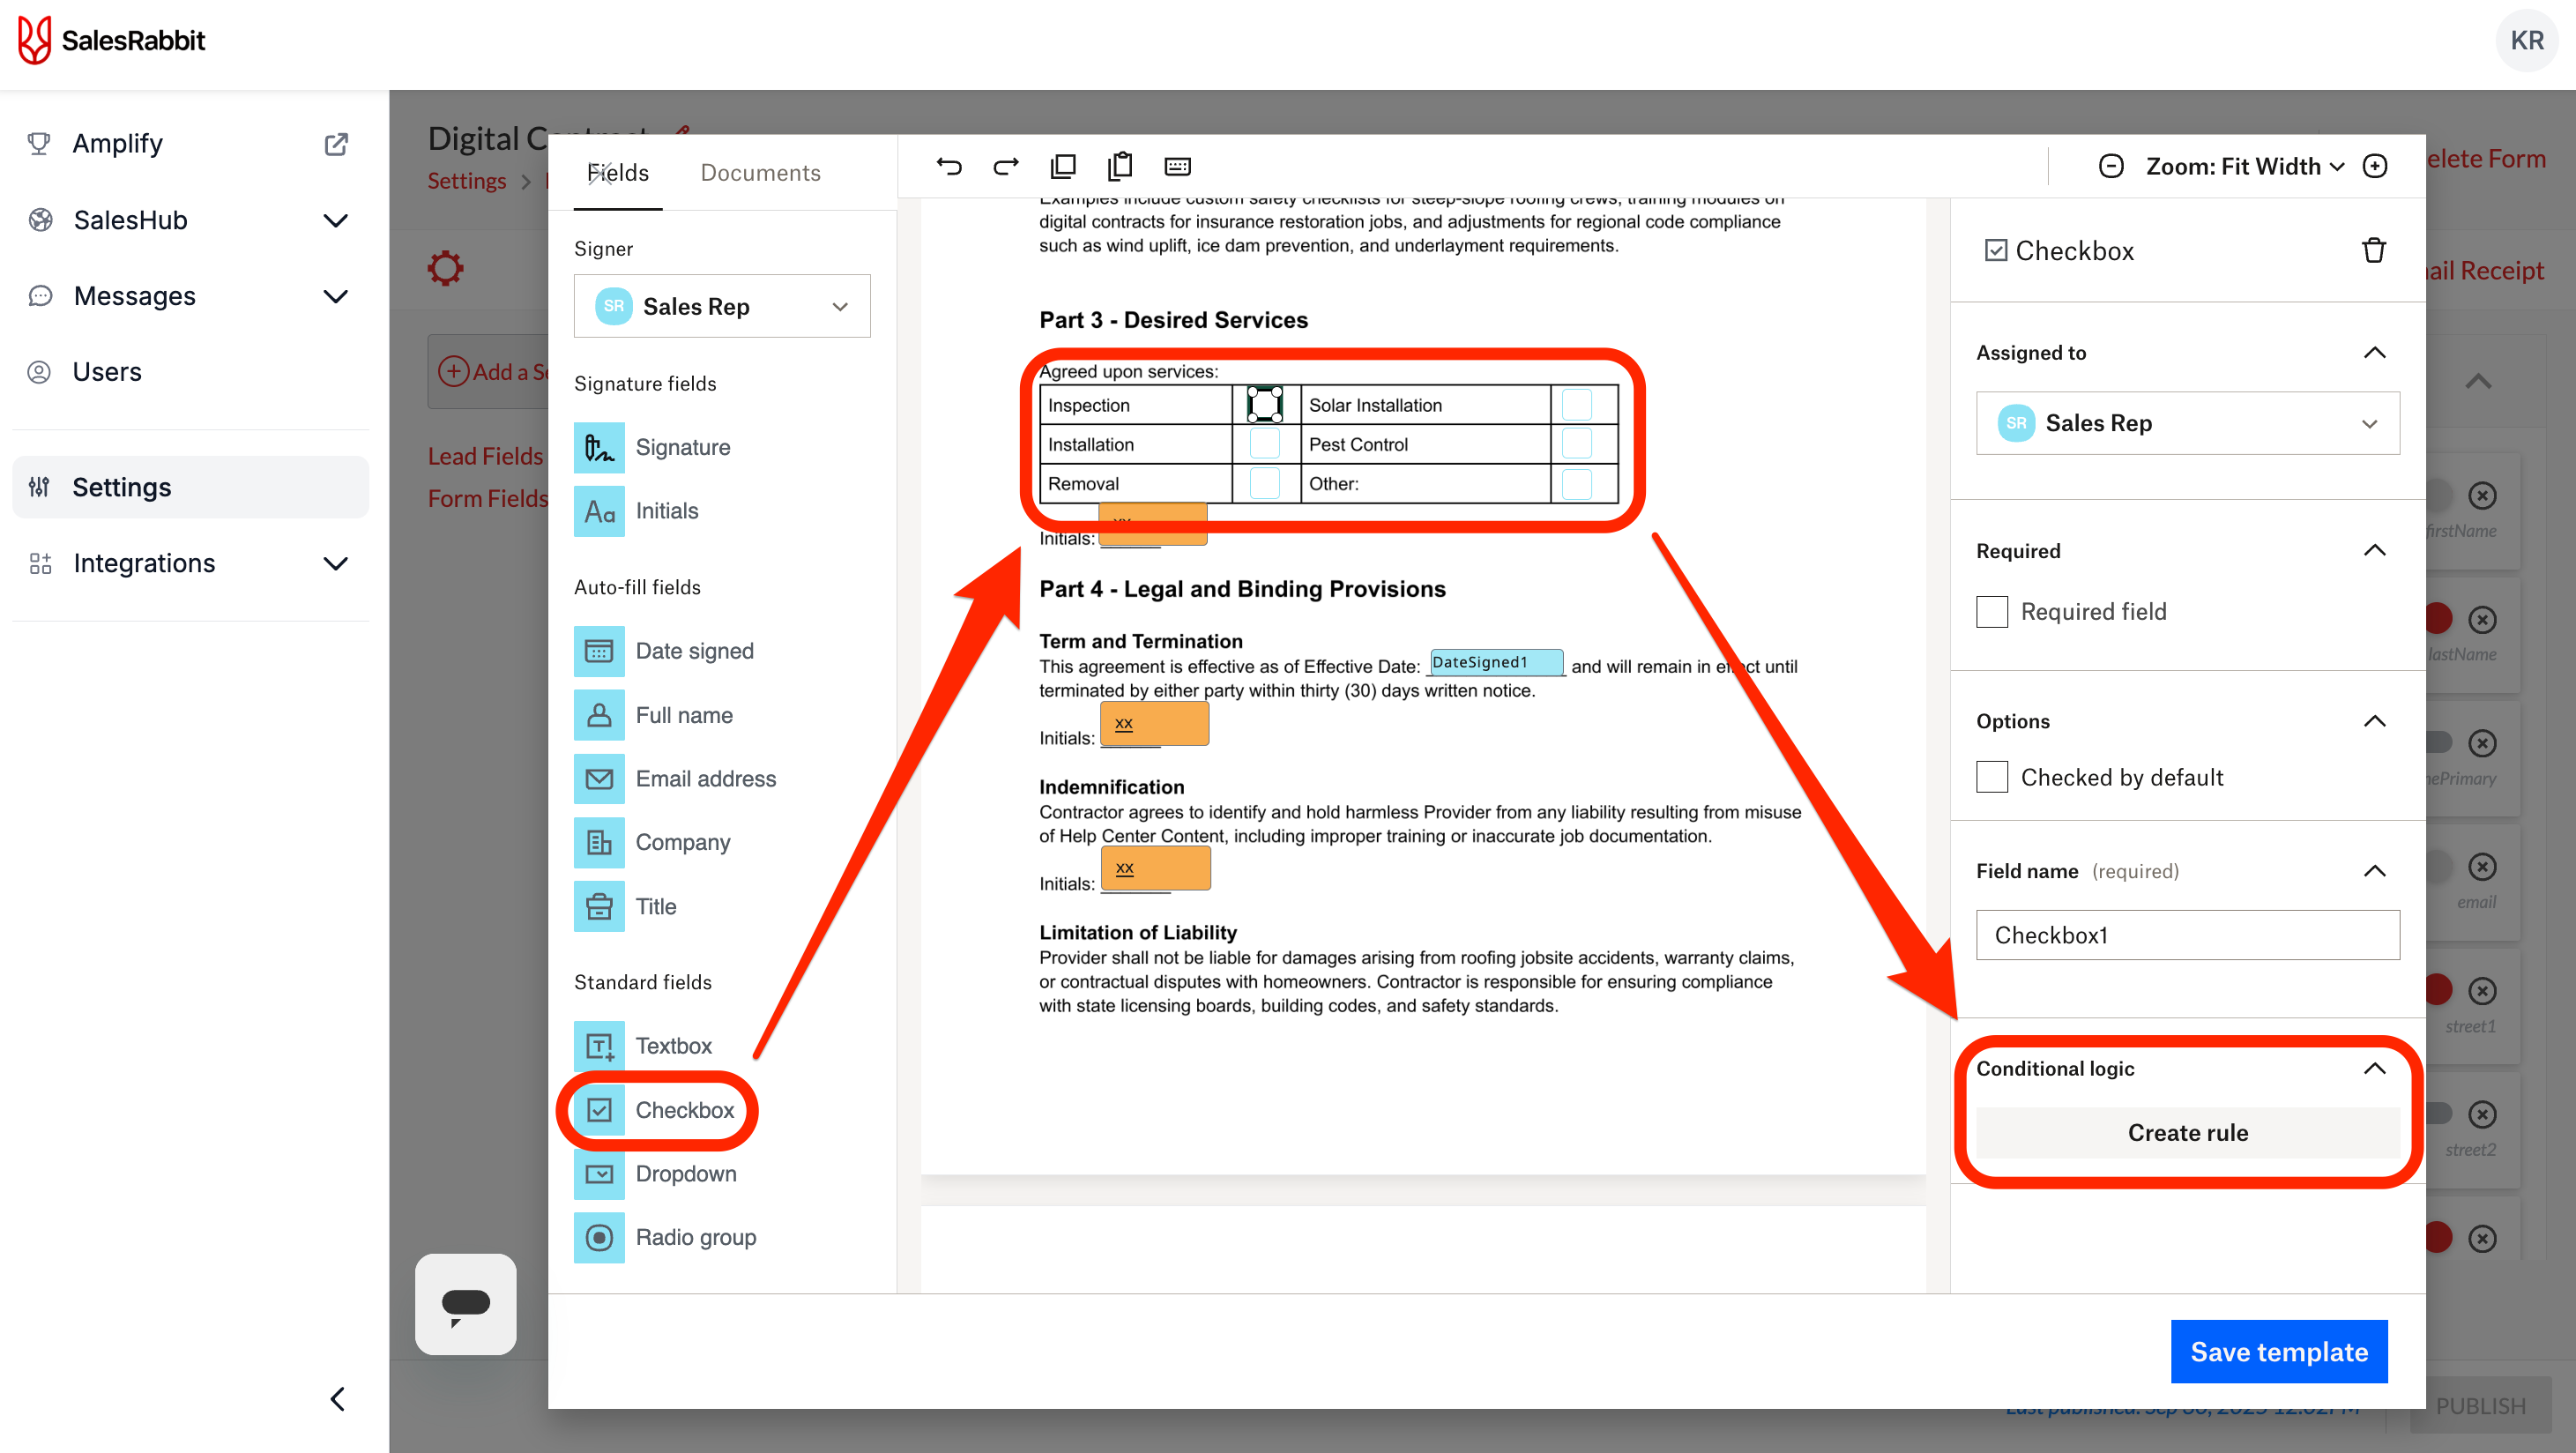Click the copy field icon in toolbar

(1063, 166)
